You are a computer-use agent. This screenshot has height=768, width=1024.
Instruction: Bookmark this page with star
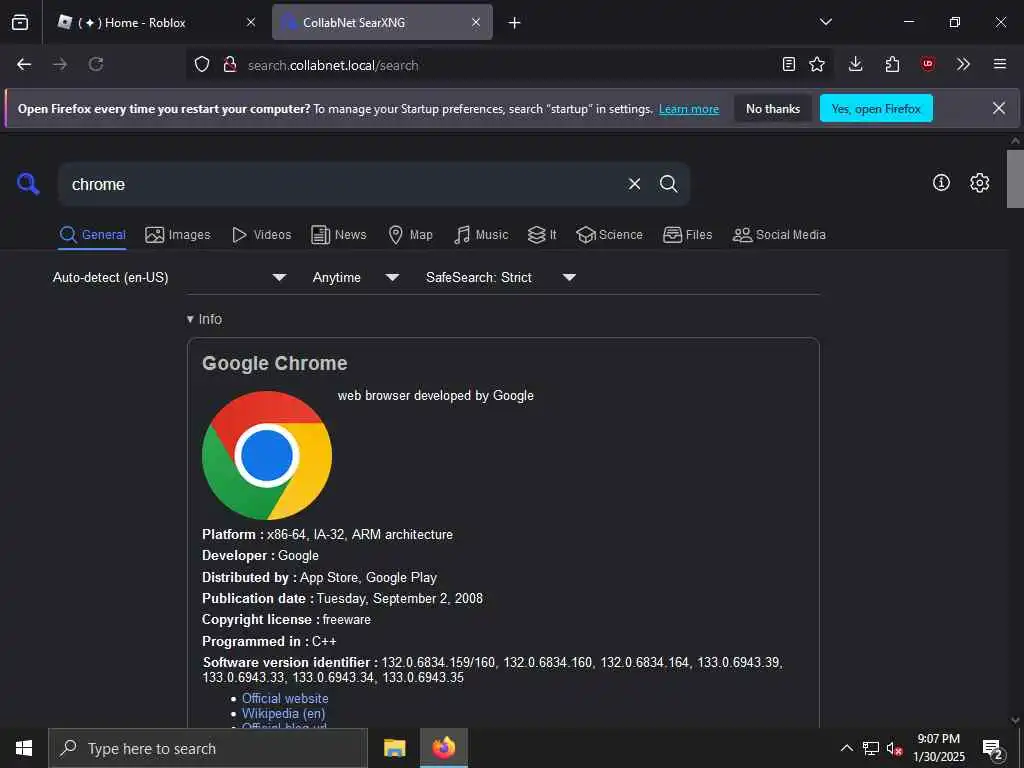click(x=817, y=64)
